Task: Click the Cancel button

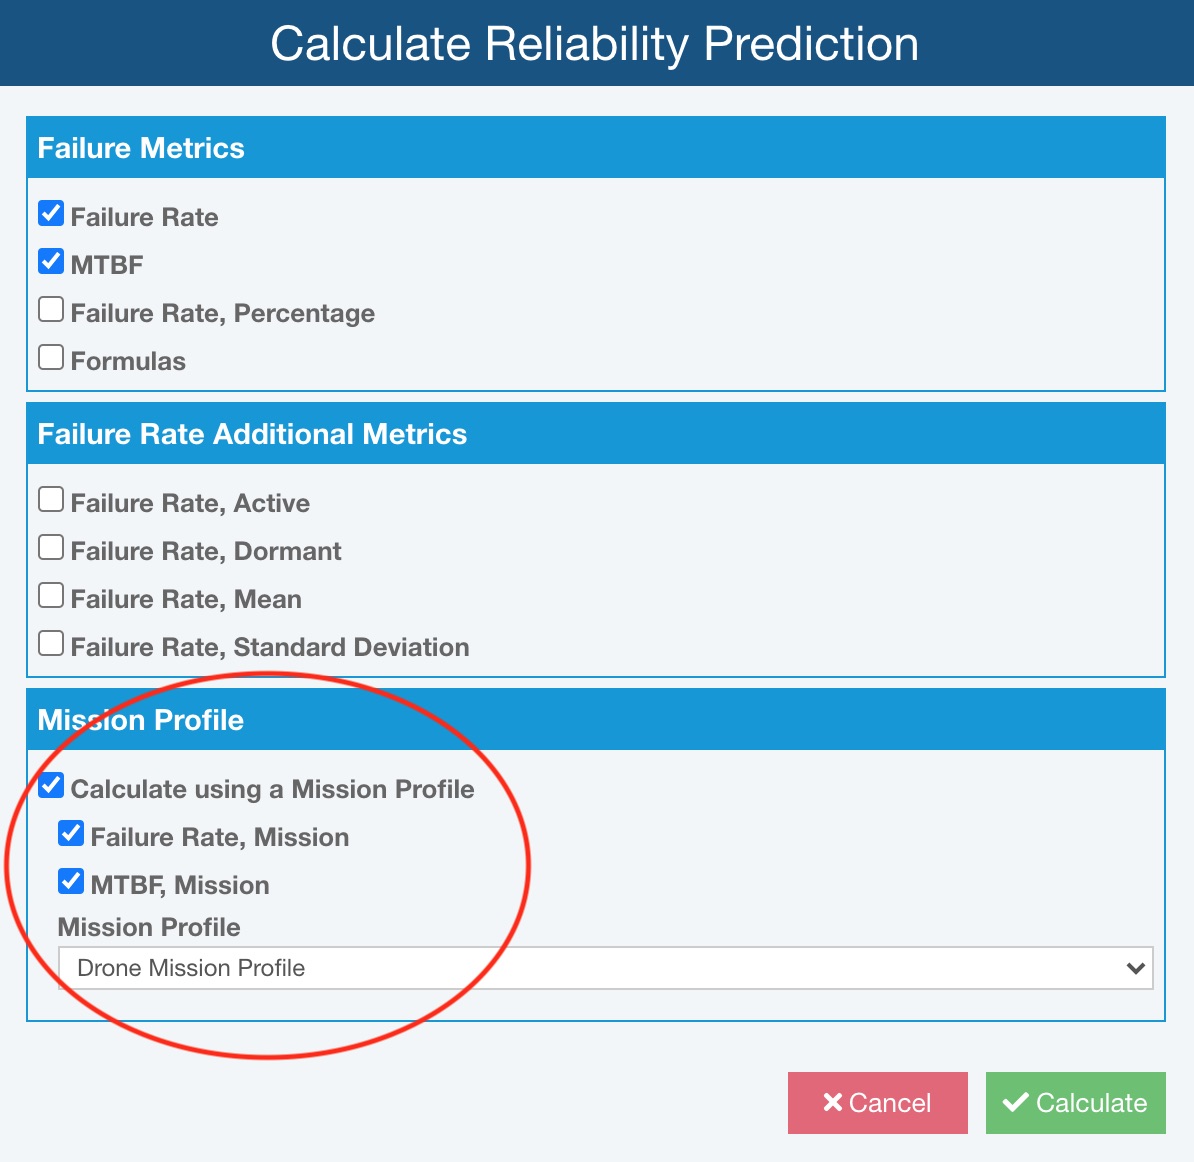Action: pos(877,1103)
